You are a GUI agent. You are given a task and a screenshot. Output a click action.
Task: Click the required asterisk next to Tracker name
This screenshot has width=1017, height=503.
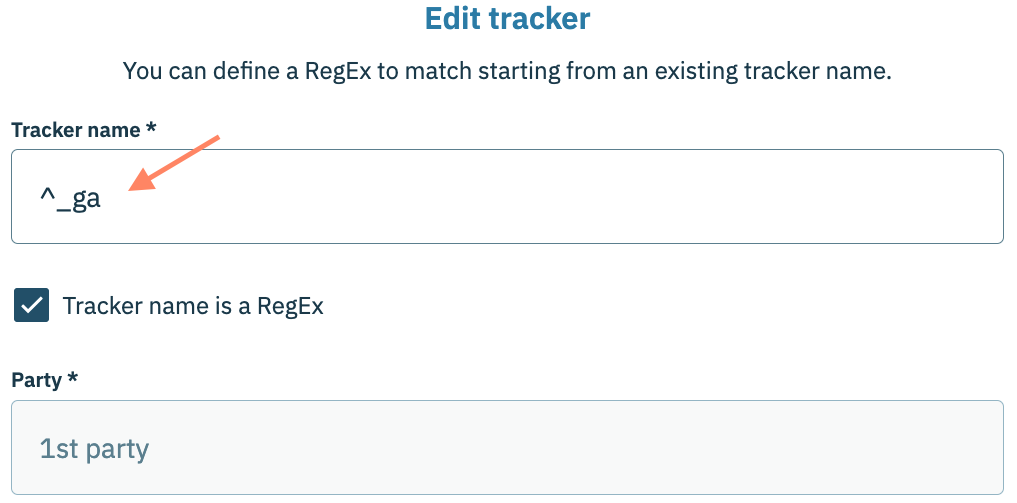point(153,129)
